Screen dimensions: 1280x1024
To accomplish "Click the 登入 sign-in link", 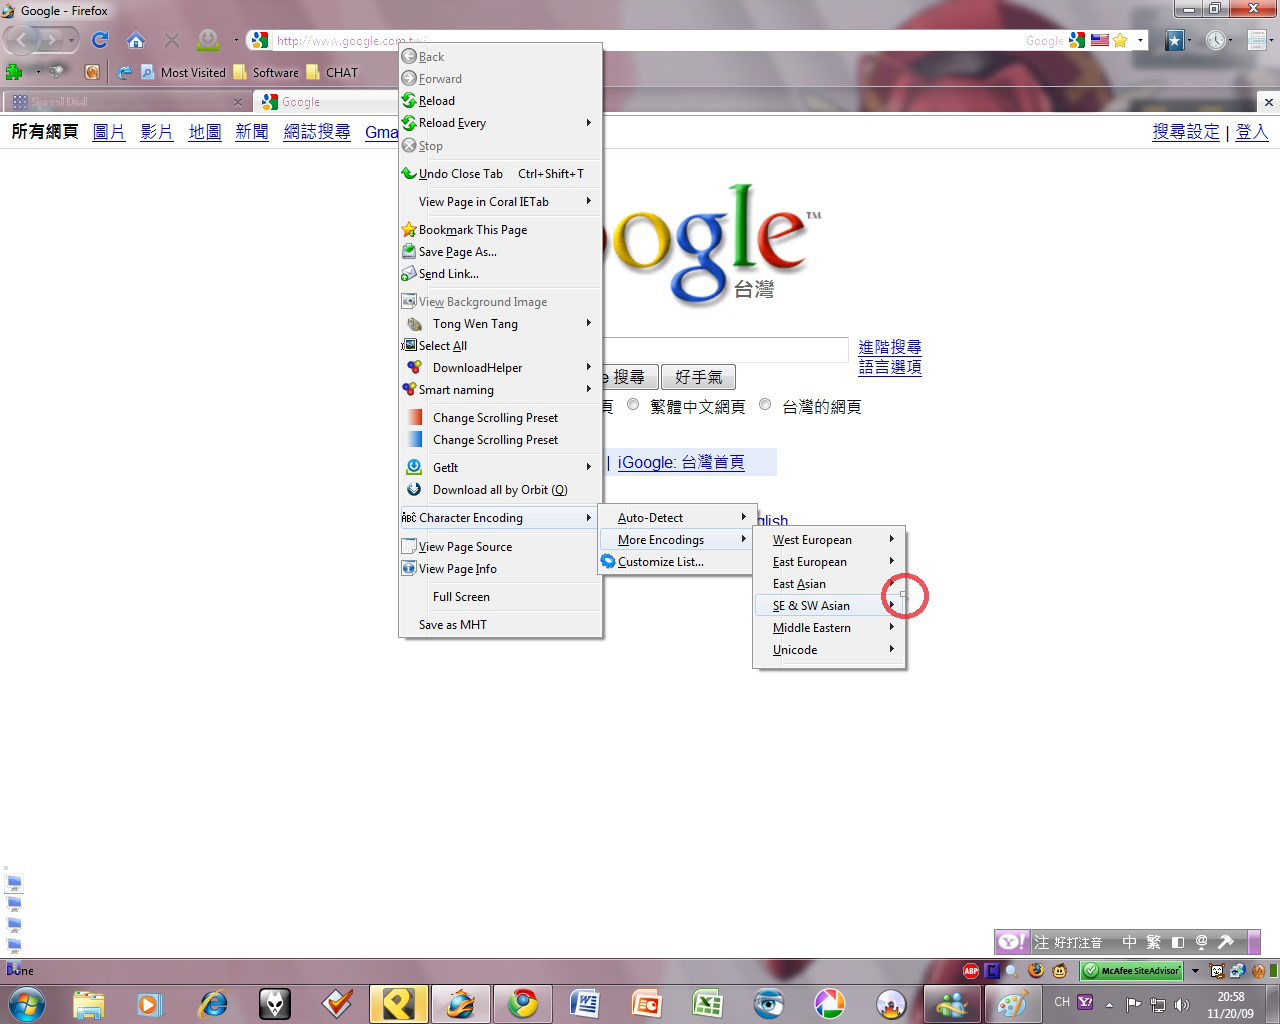I will pyautogui.click(x=1252, y=132).
